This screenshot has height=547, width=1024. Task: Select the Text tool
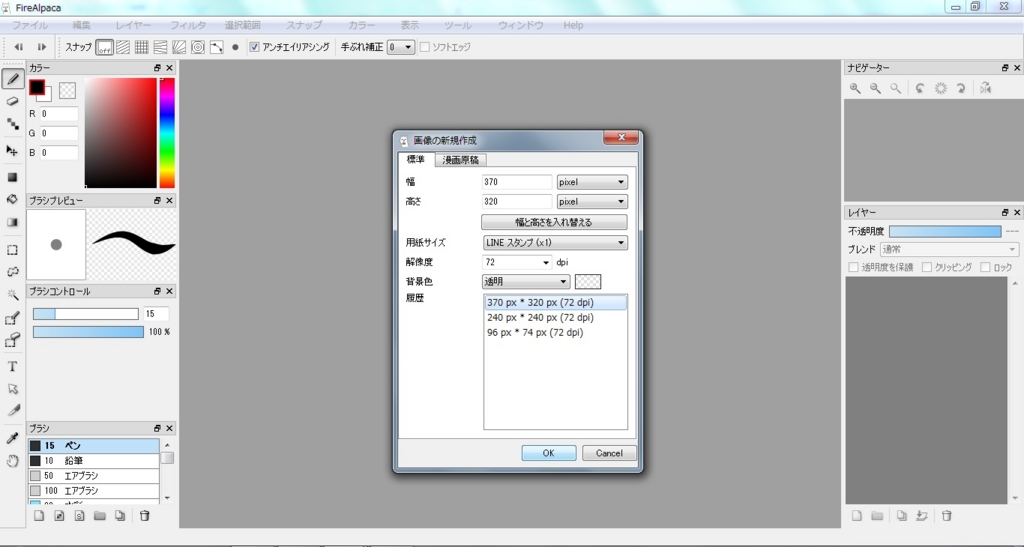pos(12,366)
